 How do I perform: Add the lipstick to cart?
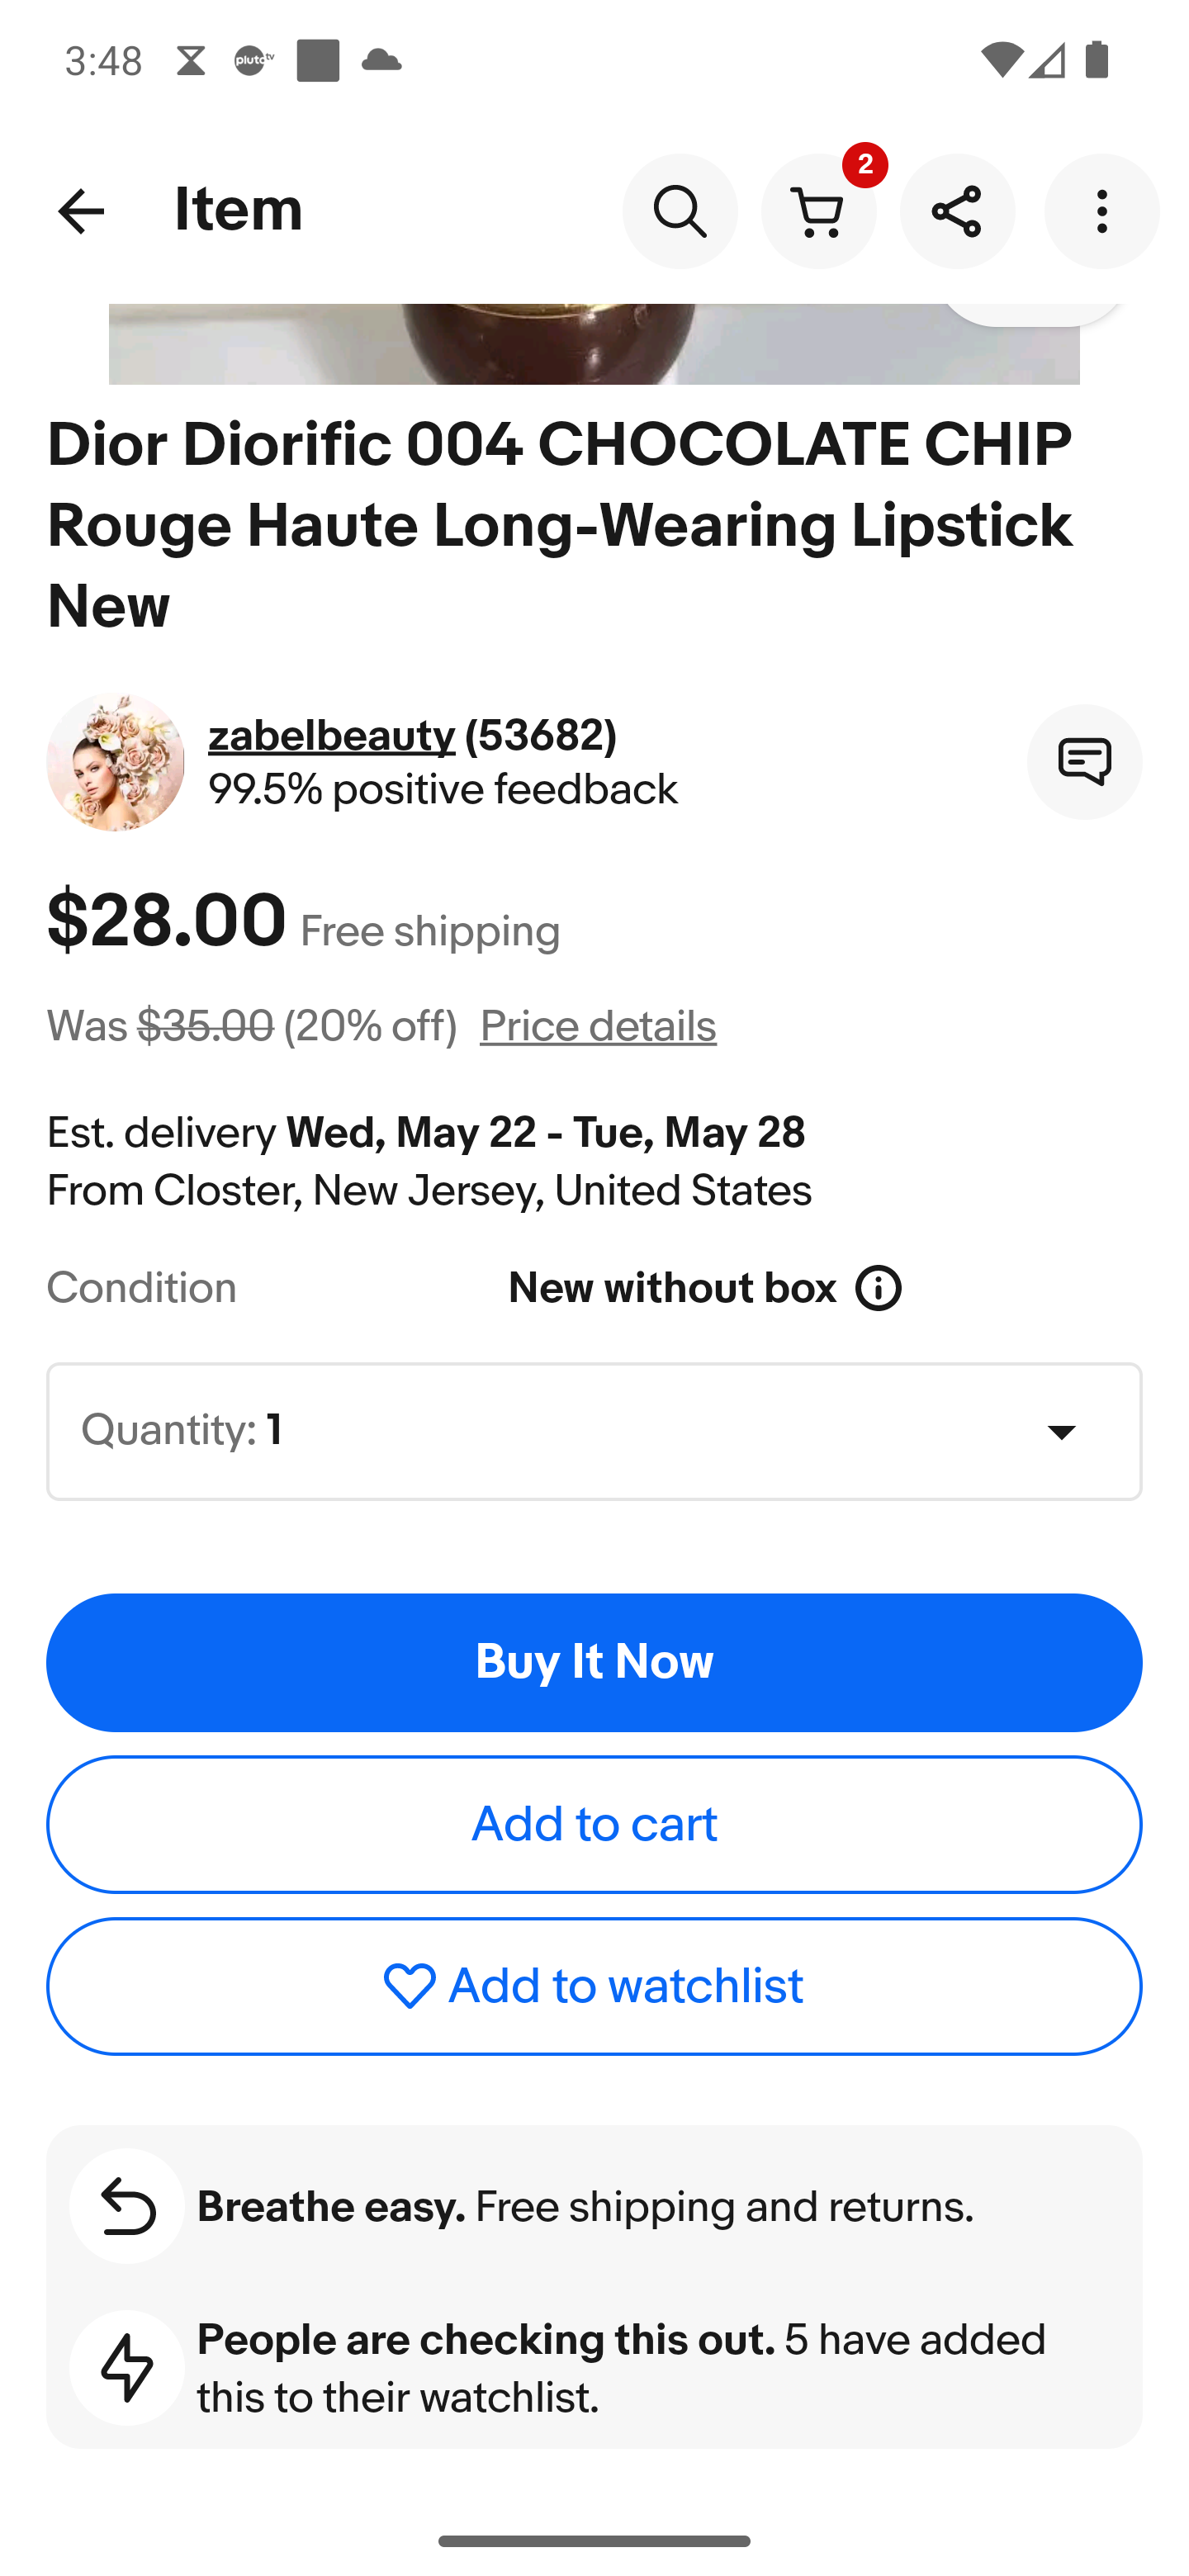click(594, 1825)
